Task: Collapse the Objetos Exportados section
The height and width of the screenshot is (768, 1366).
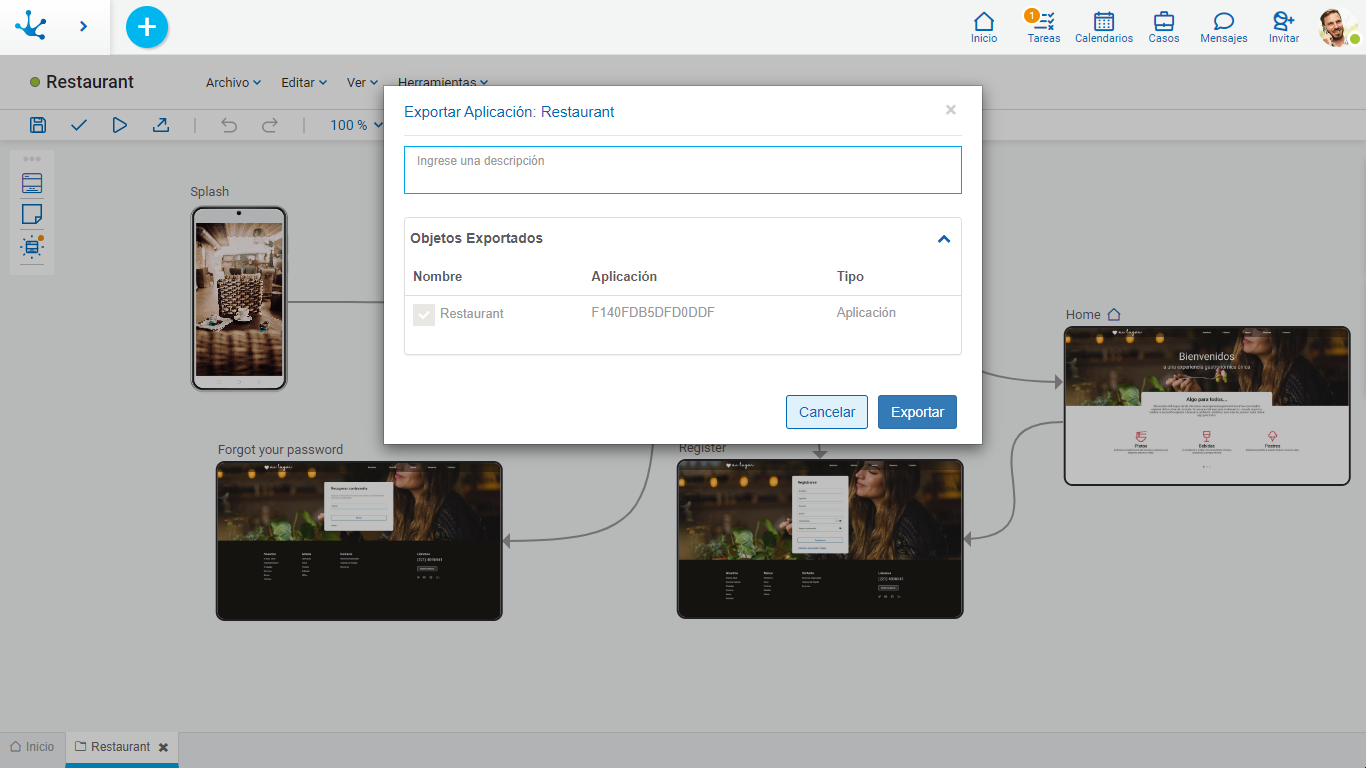Action: pyautogui.click(x=943, y=239)
